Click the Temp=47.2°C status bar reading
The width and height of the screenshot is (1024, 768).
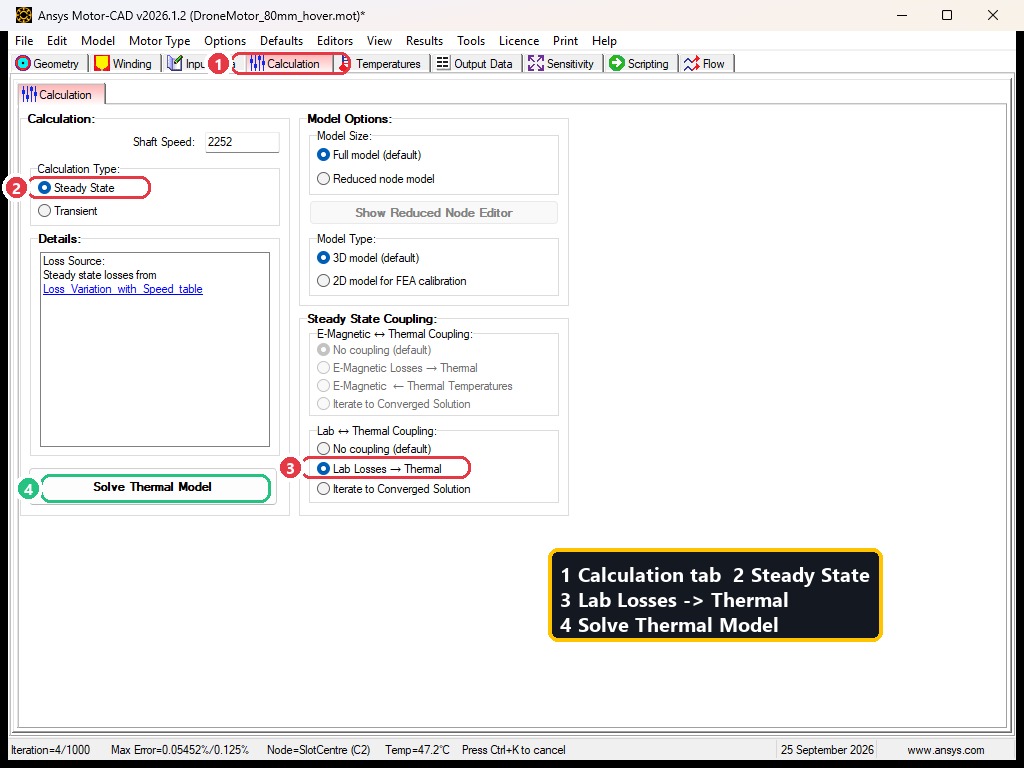pyautogui.click(x=417, y=750)
